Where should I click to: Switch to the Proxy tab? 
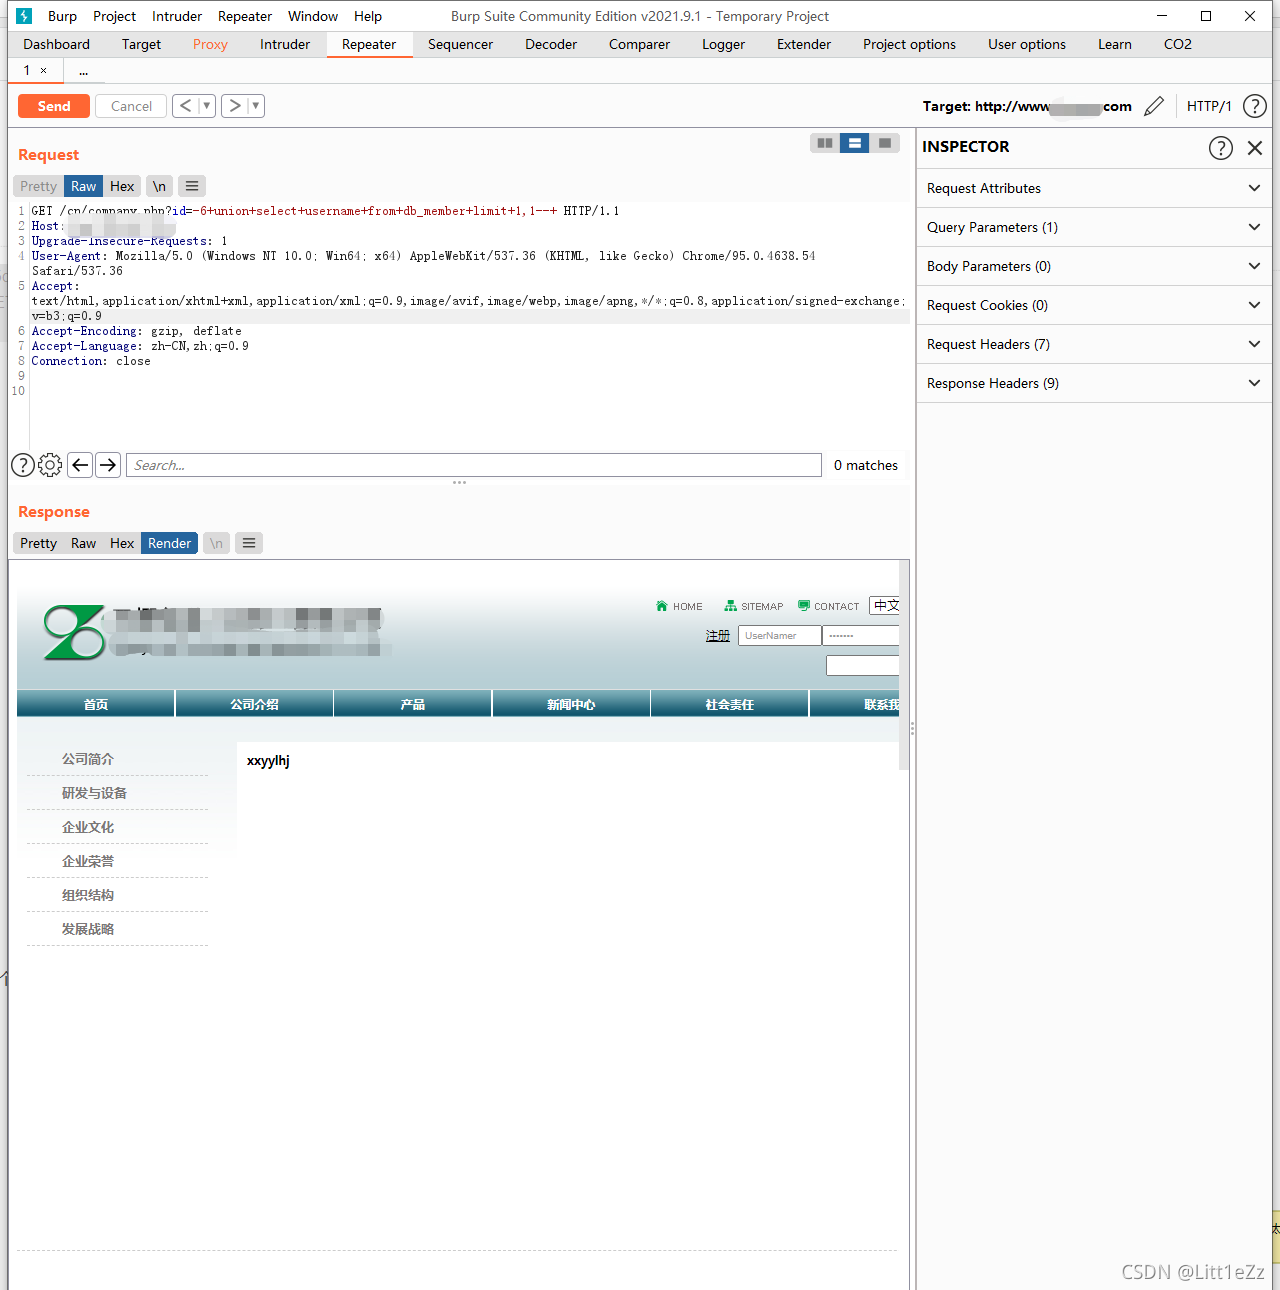(x=210, y=44)
